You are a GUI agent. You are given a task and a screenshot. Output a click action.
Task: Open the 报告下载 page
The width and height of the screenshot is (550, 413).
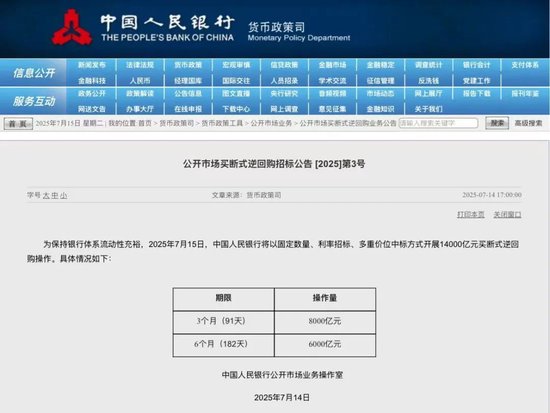[x=476, y=93]
